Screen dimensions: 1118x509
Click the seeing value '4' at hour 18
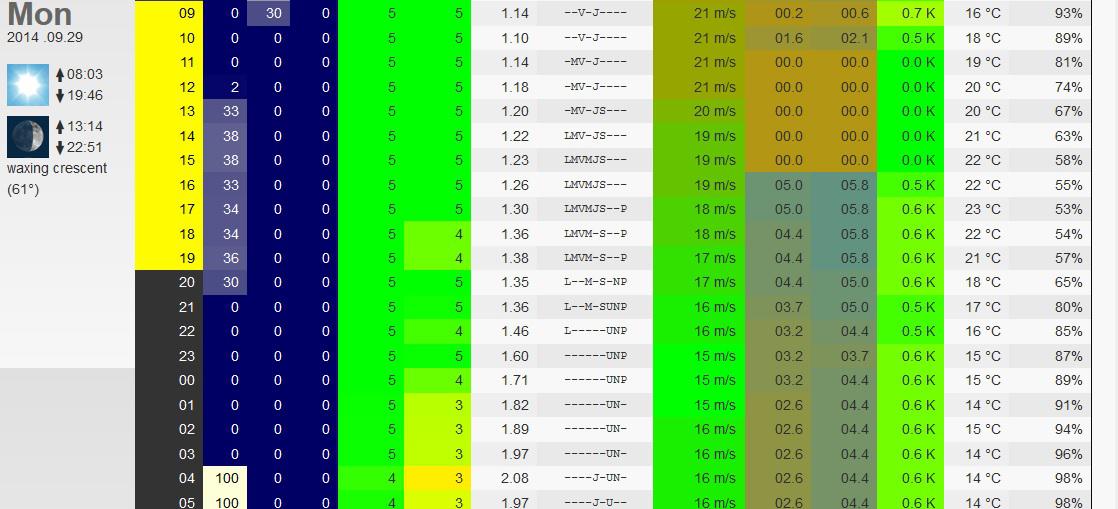pyautogui.click(x=438, y=234)
